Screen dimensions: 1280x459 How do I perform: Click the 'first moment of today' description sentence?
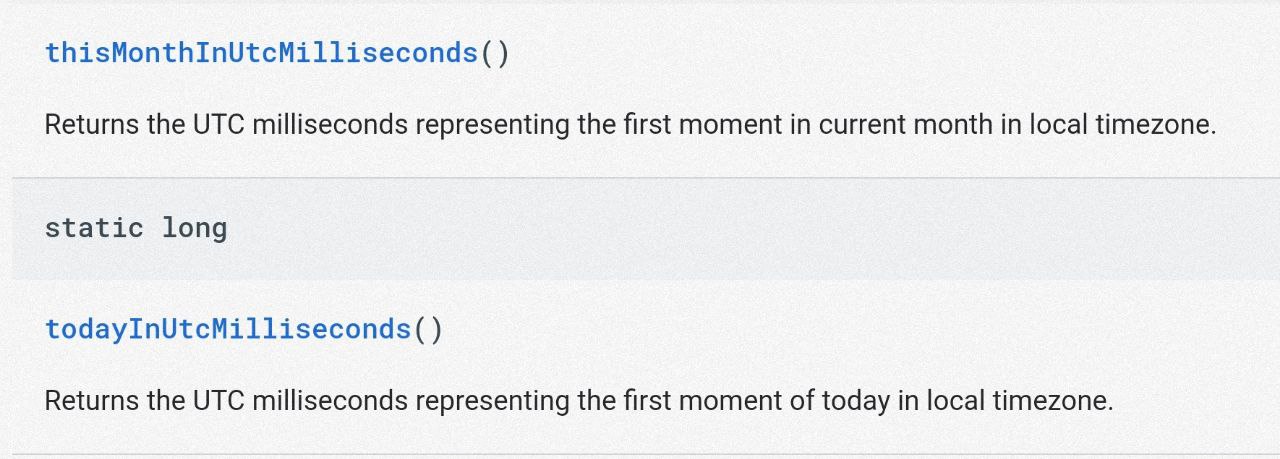click(x=578, y=401)
